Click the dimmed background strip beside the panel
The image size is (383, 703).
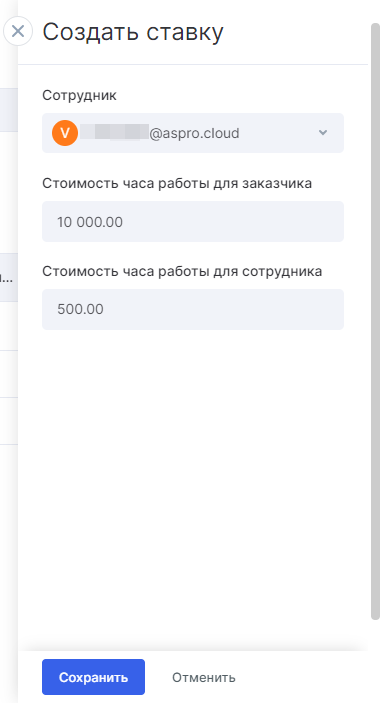(x=9, y=538)
